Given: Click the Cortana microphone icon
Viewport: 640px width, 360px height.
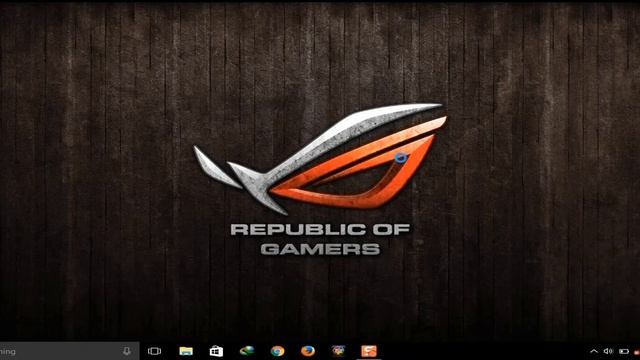Looking at the screenshot, I should click(x=127, y=351).
